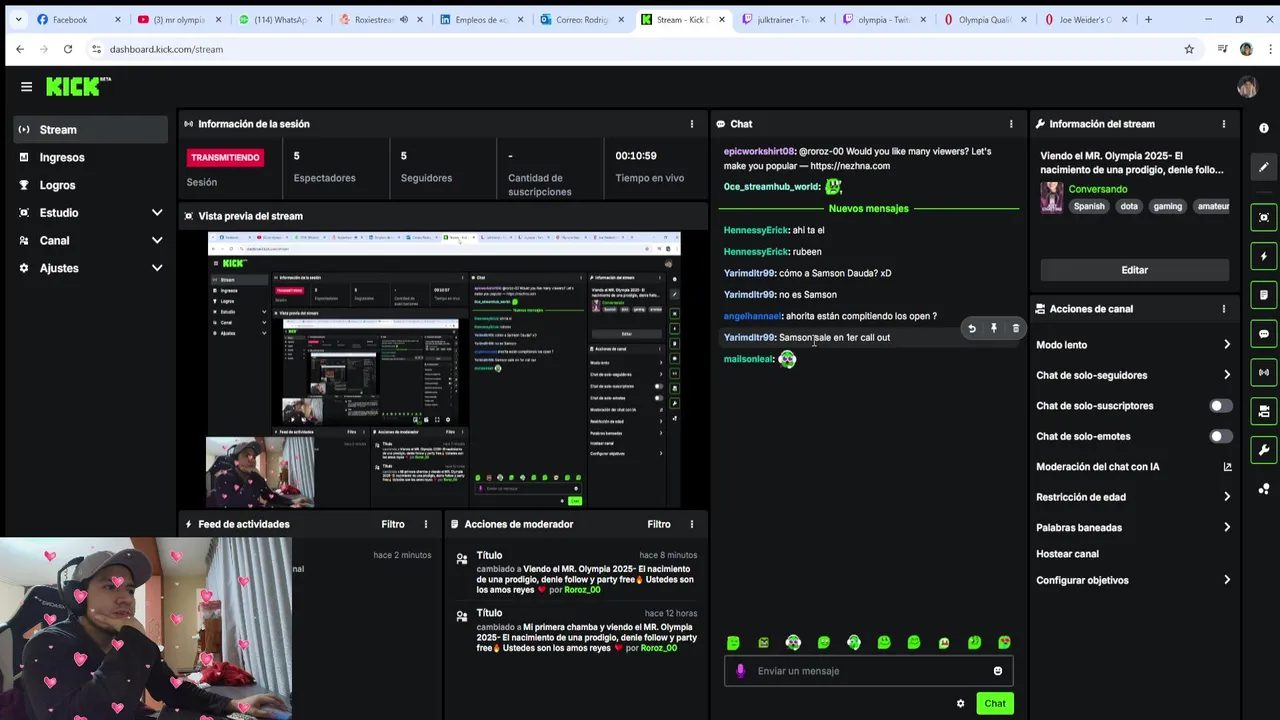Click the Kick logo

[78, 87]
